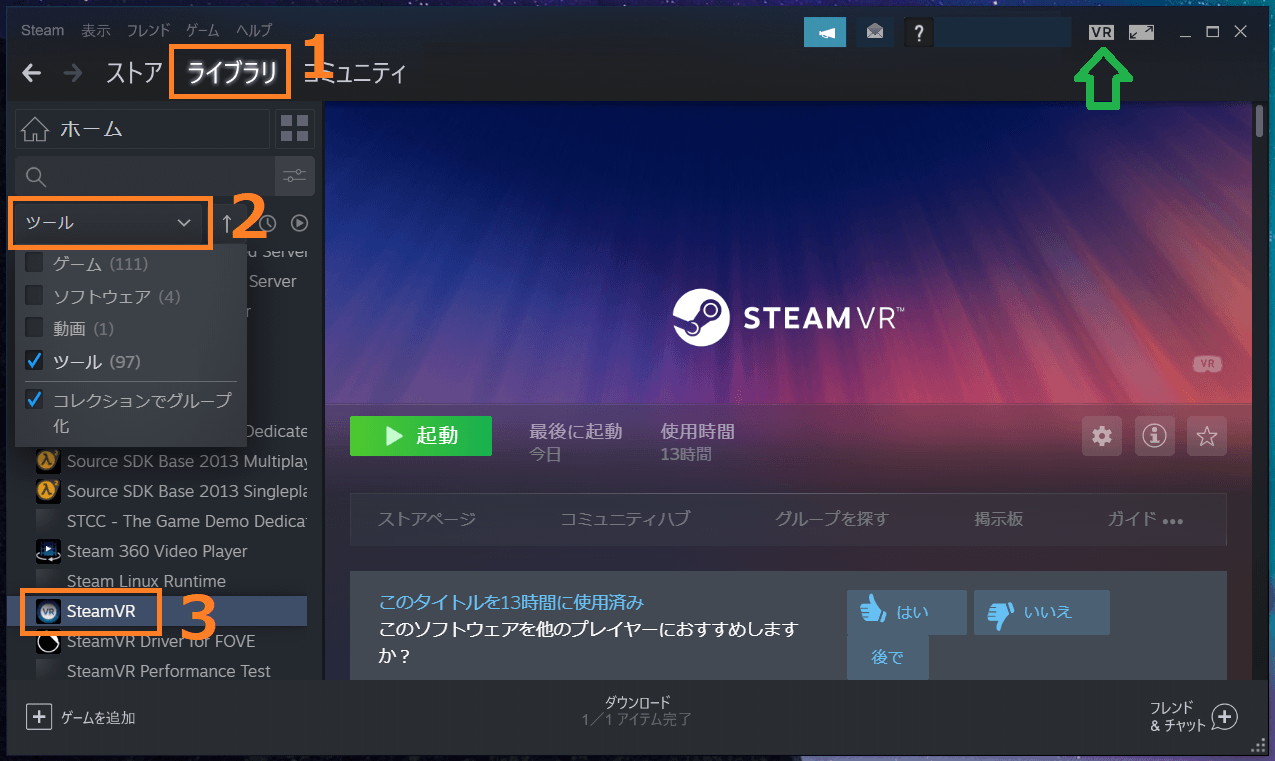Open the ツール category dropdown
The height and width of the screenshot is (761, 1275).
click(110, 223)
